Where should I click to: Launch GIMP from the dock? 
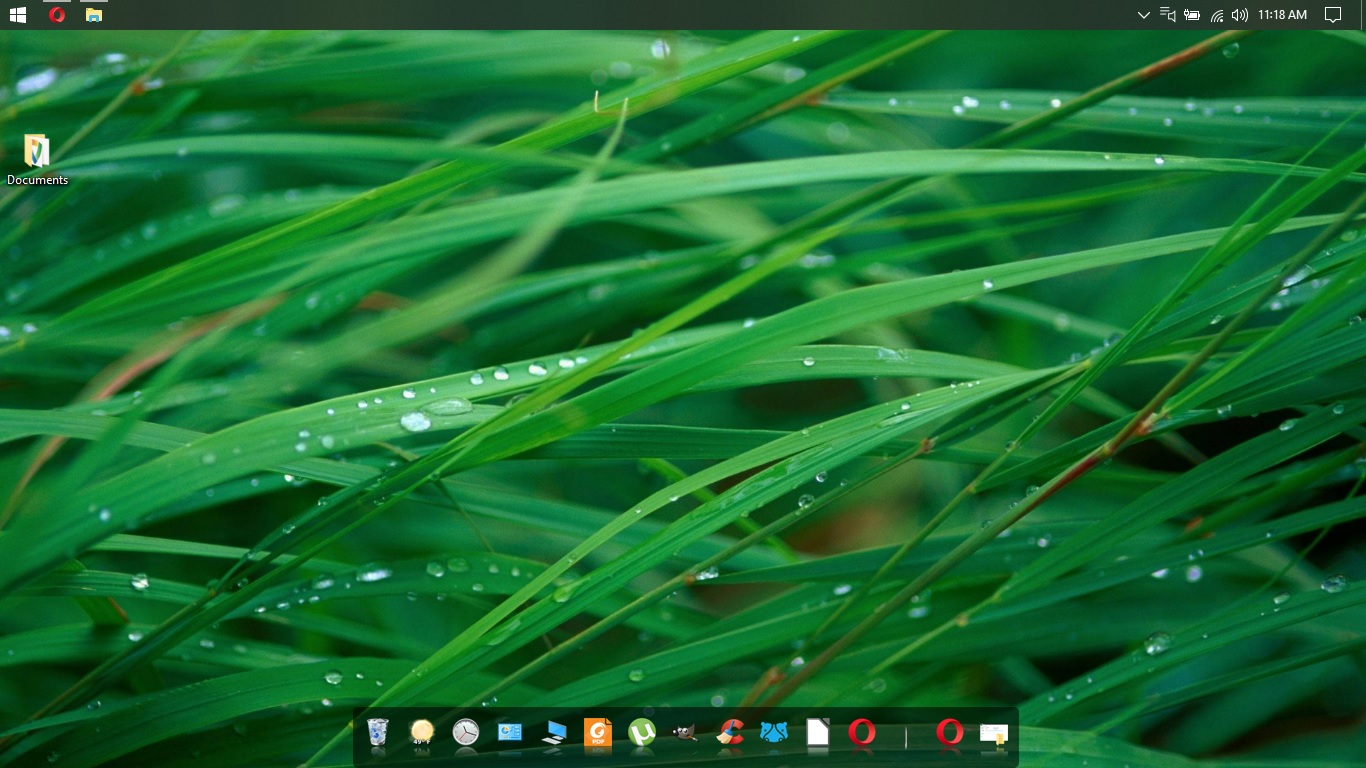686,733
